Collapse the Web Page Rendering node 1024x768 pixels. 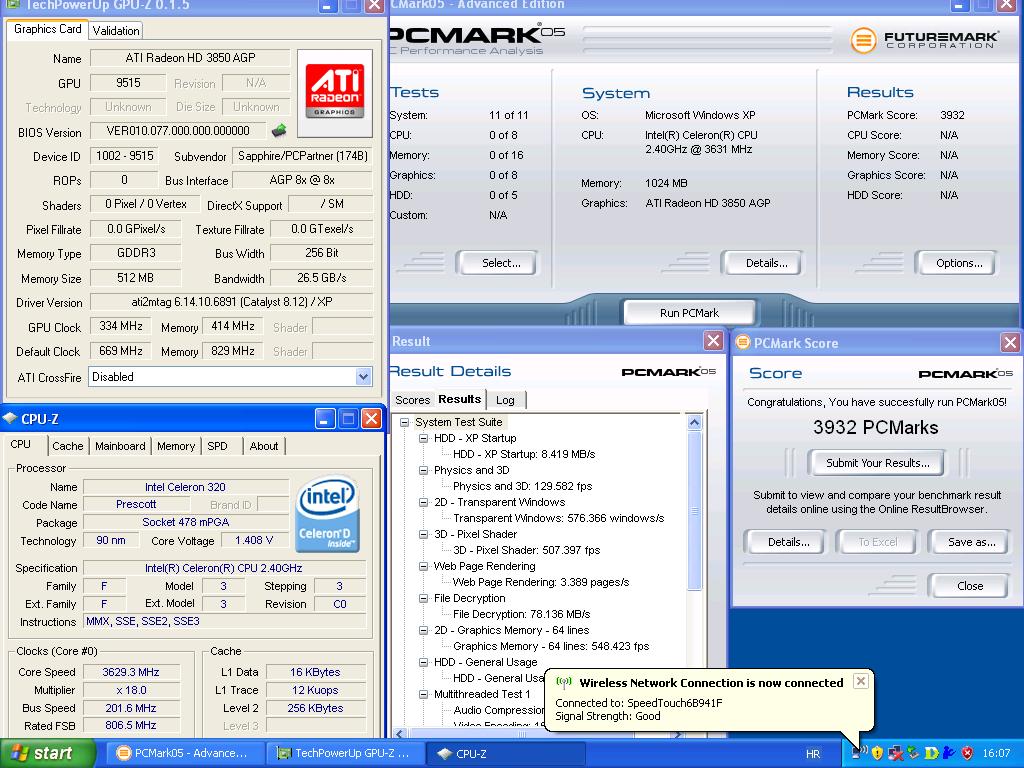(x=423, y=566)
